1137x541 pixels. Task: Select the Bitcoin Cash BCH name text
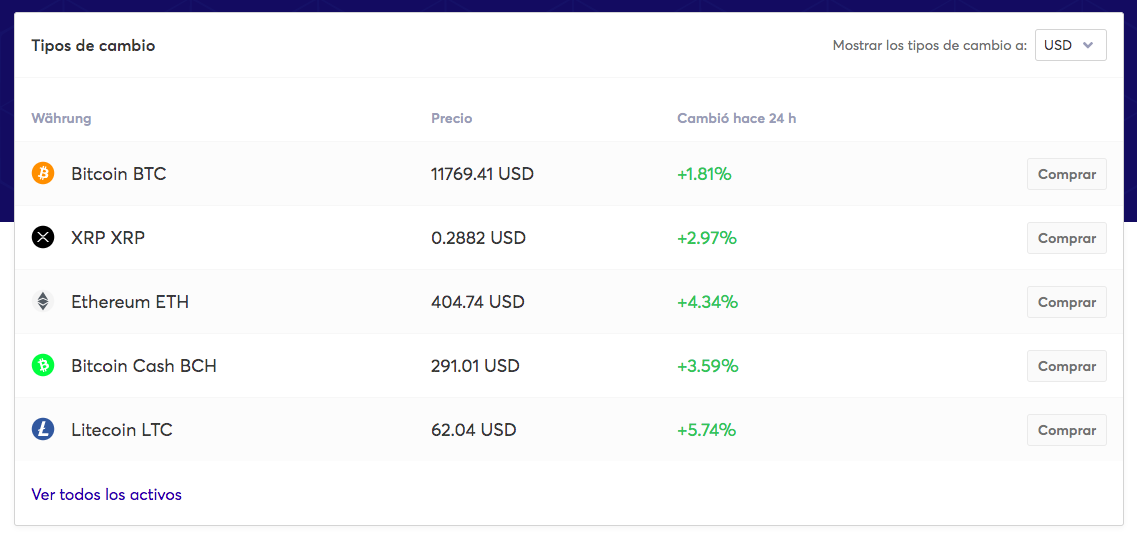point(144,366)
